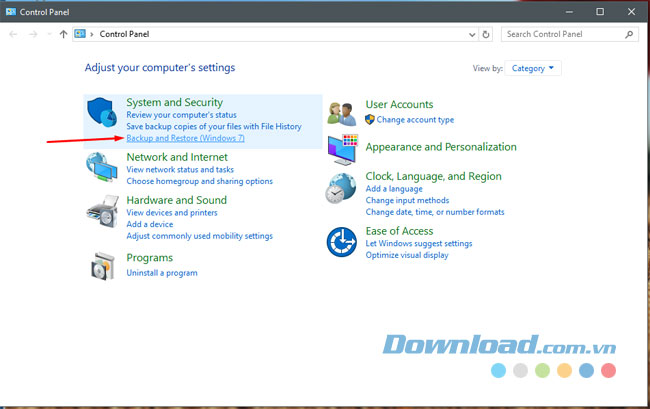The image size is (650, 409).
Task: Click the Control Panel icon in address bar
Action: 80,34
